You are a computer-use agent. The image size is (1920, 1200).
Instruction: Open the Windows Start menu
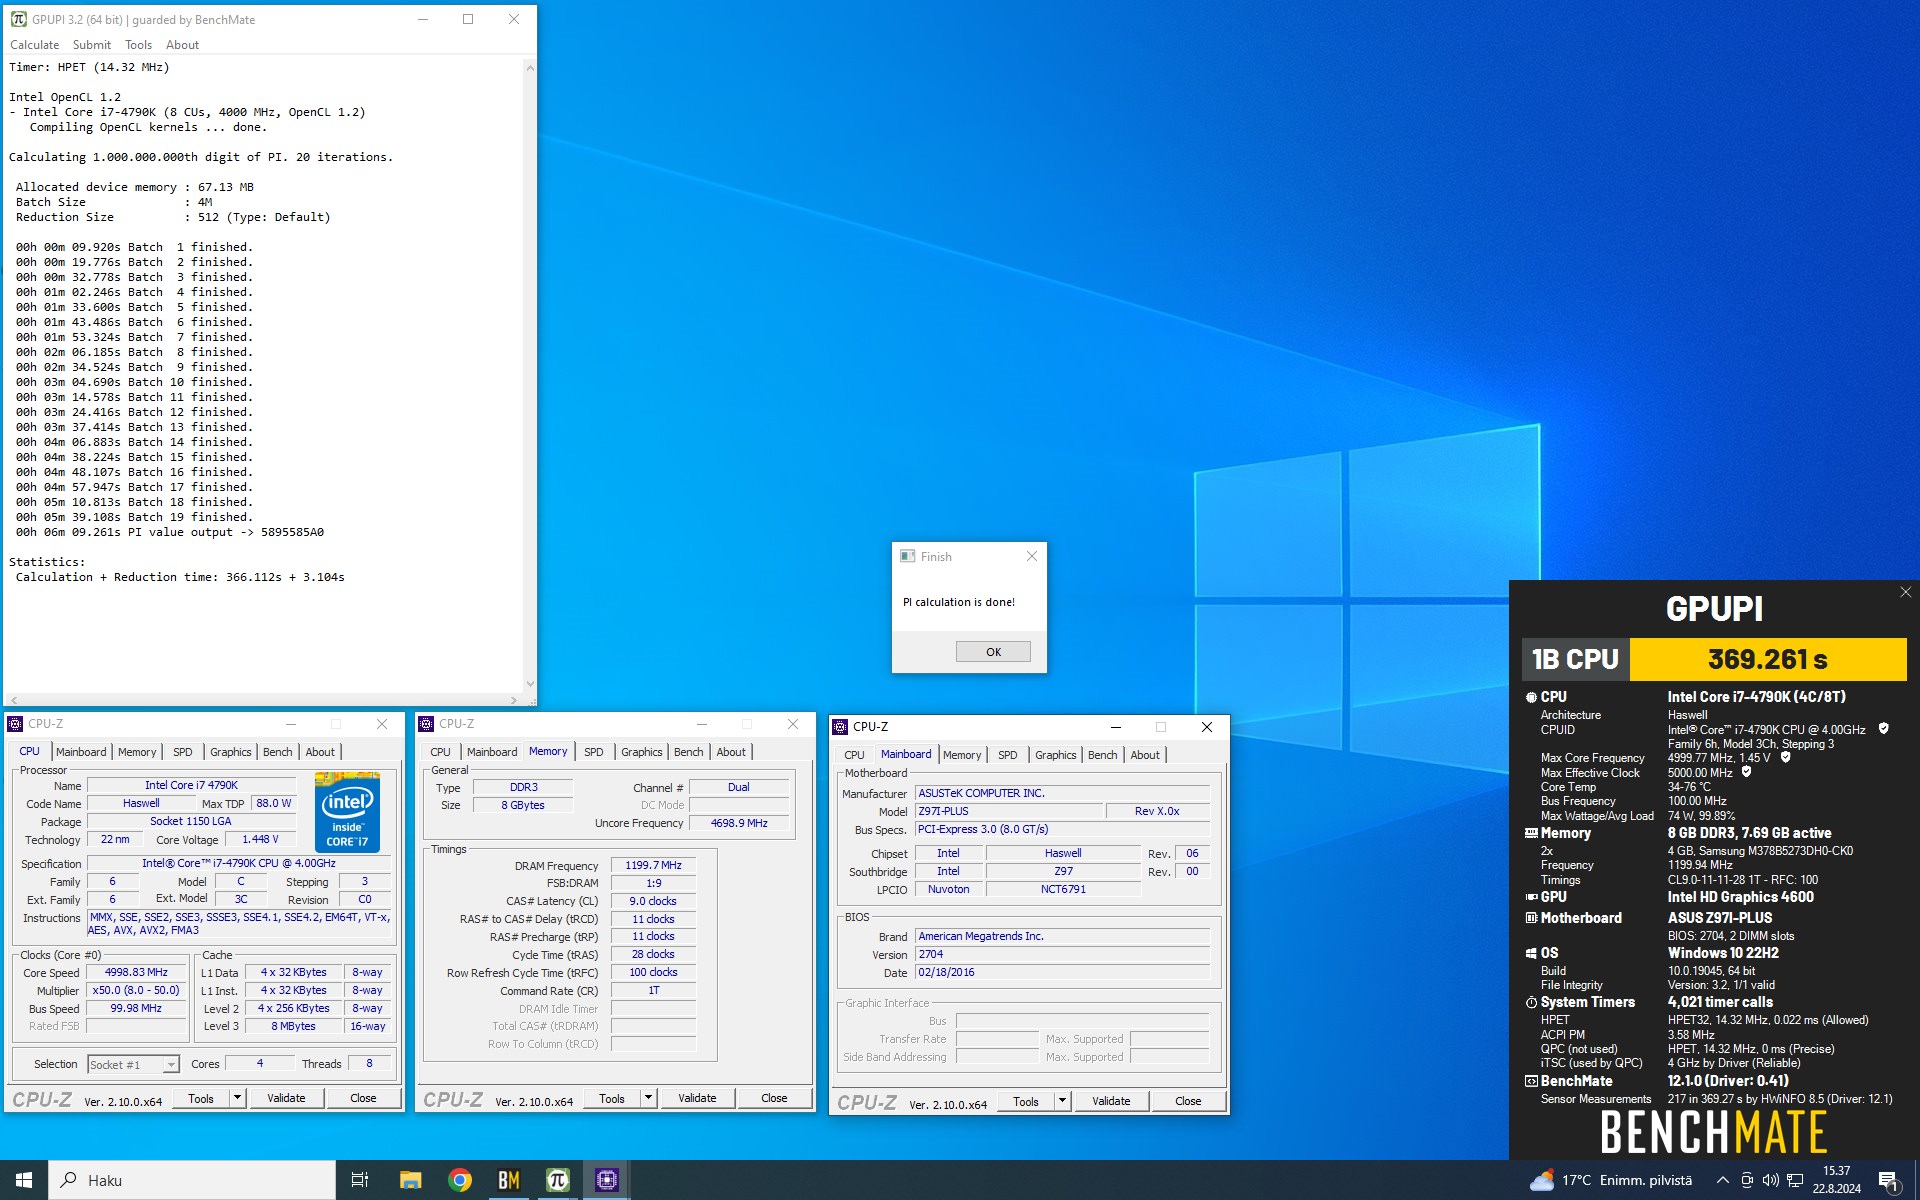[24, 1180]
